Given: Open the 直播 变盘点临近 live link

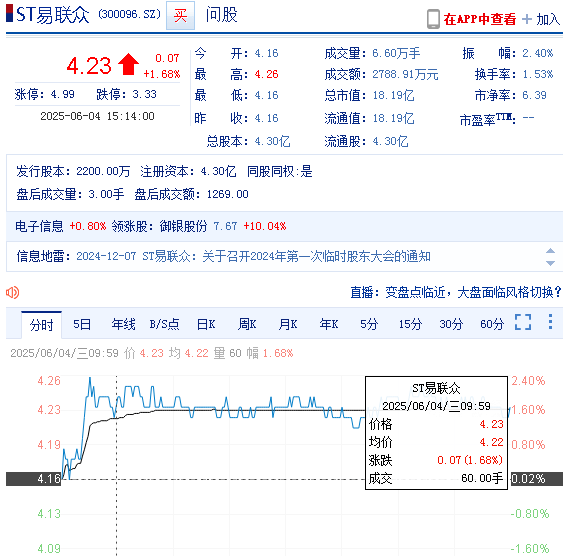Looking at the screenshot, I should point(456,293).
